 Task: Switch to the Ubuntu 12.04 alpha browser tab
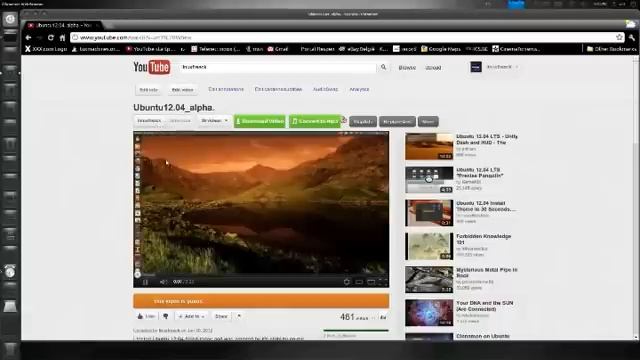62,25
